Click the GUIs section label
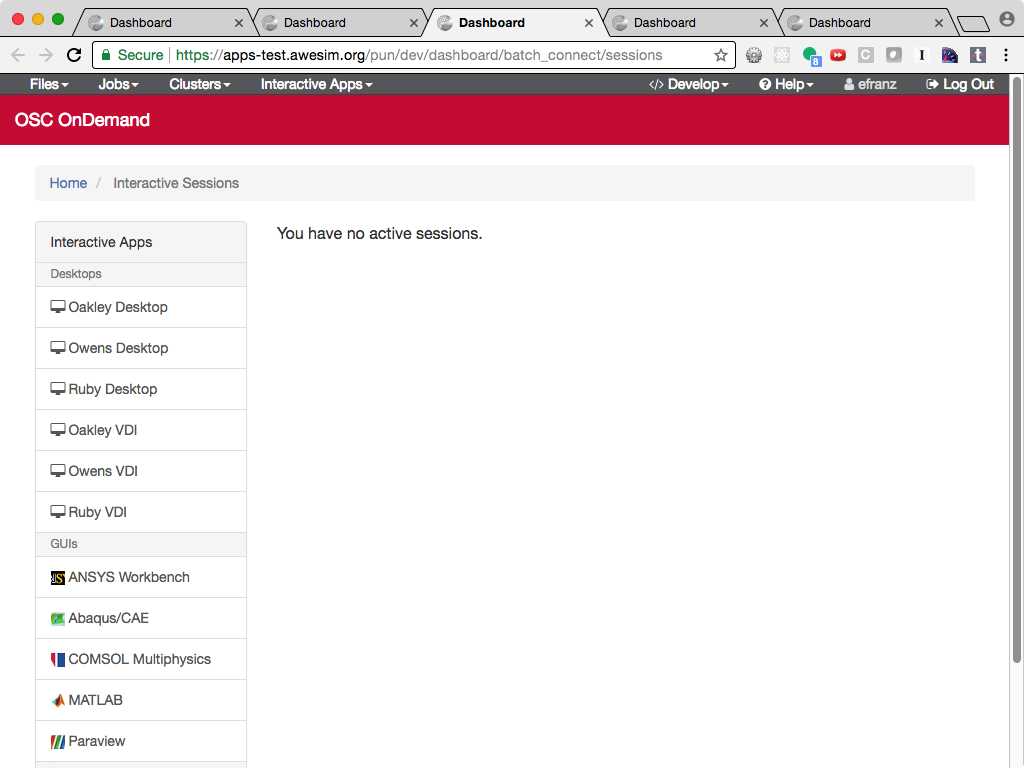 point(64,544)
